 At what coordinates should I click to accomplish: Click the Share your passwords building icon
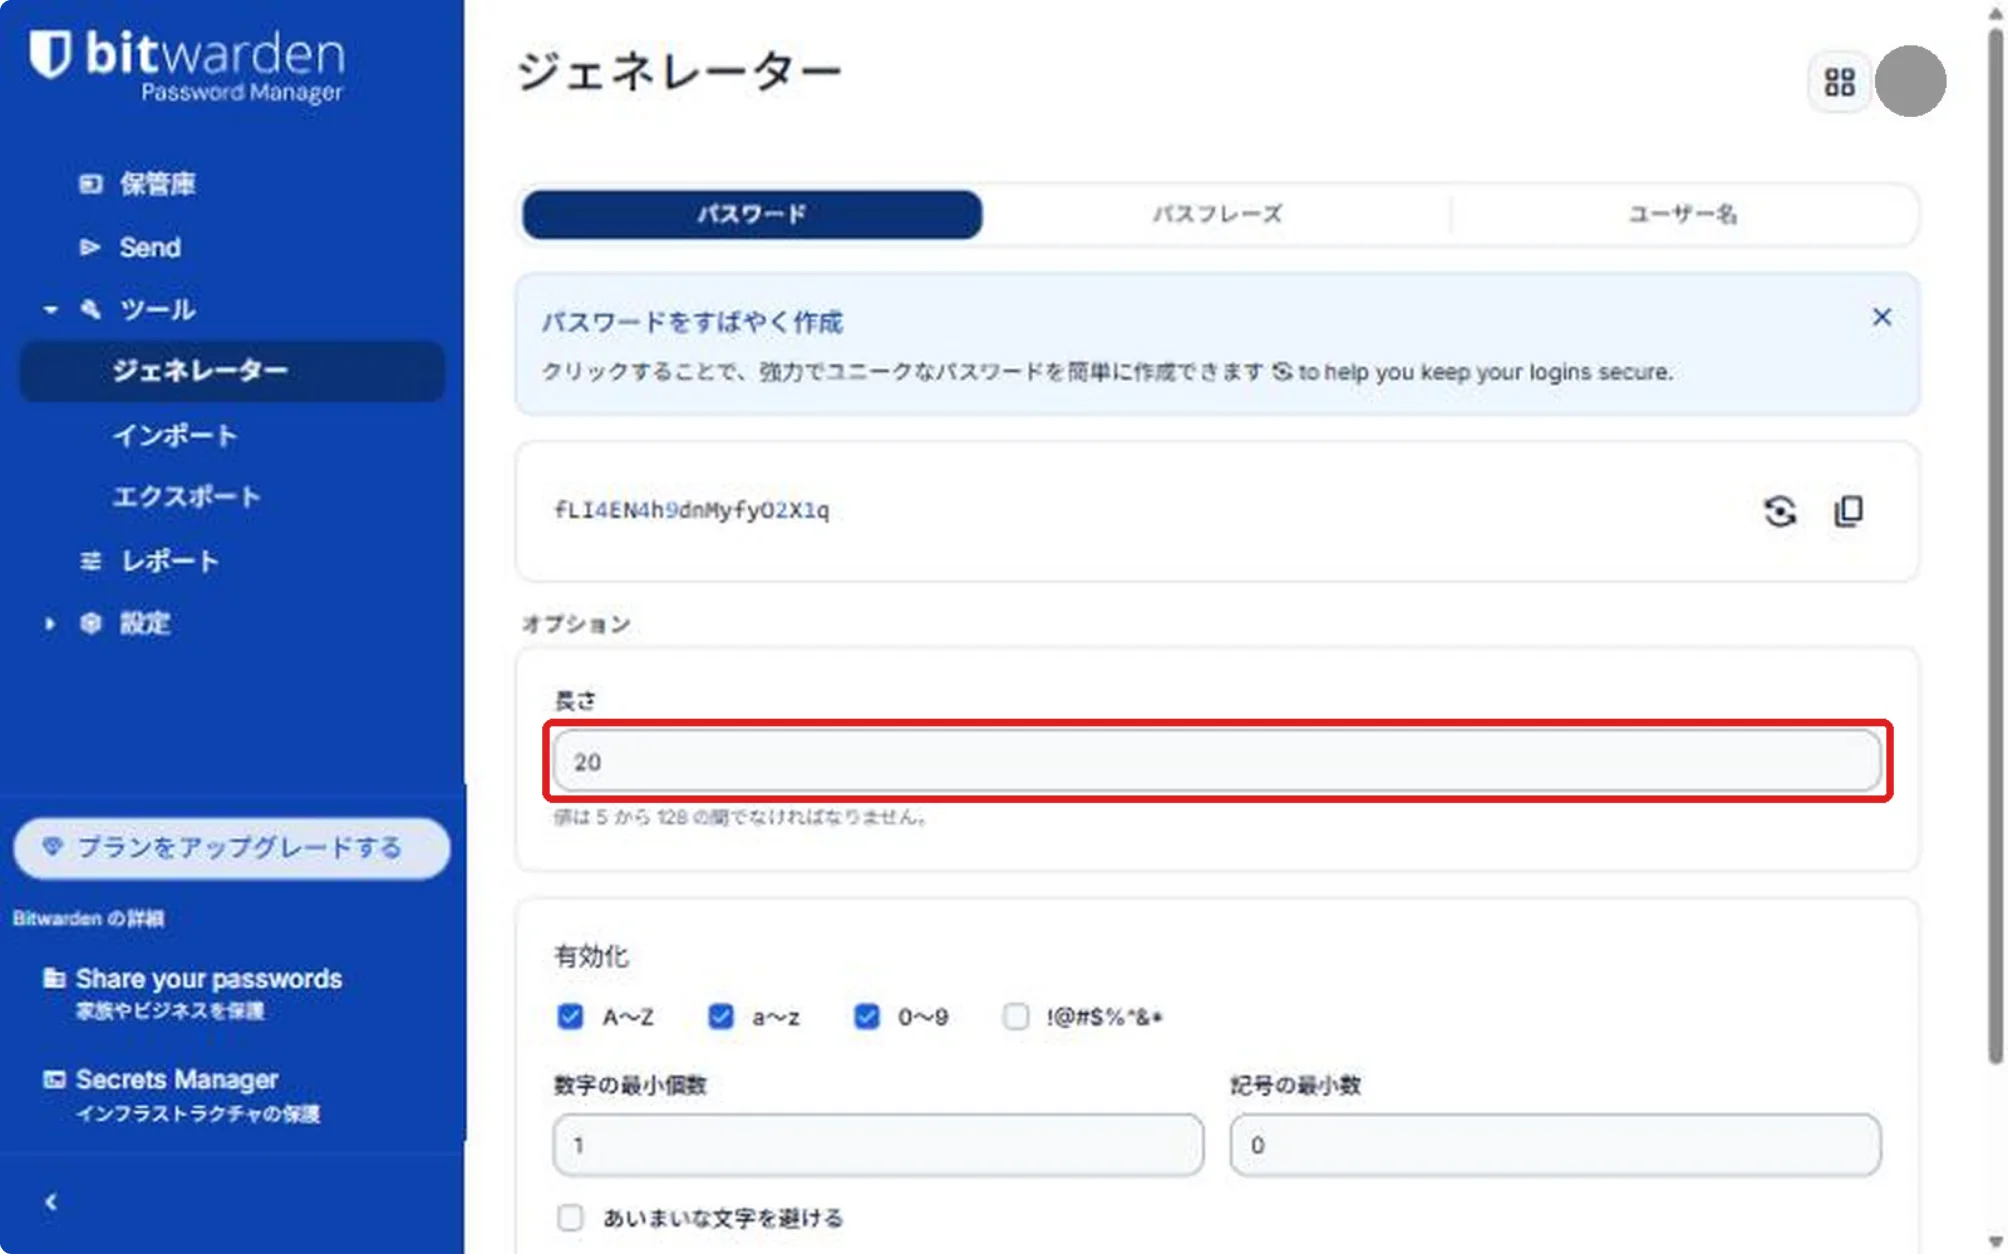[x=54, y=978]
